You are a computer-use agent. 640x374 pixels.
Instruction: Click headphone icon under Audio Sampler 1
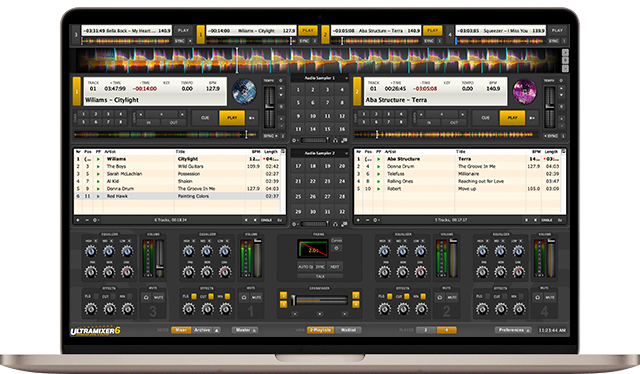[336, 140]
